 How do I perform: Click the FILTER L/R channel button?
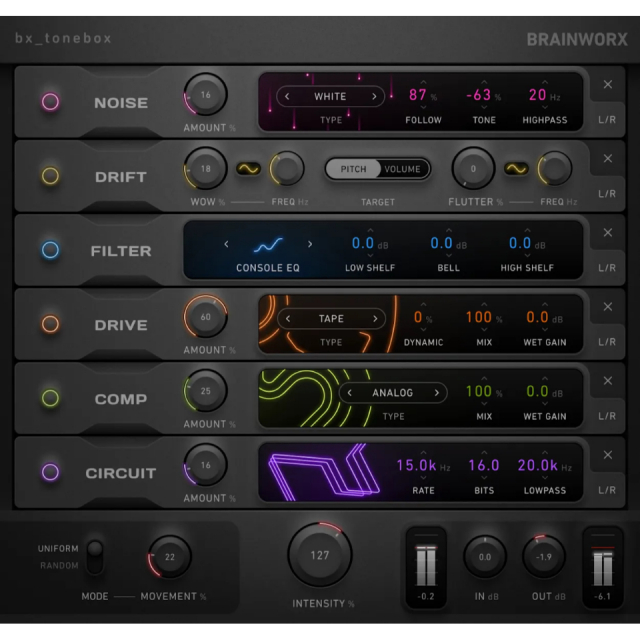tap(607, 268)
